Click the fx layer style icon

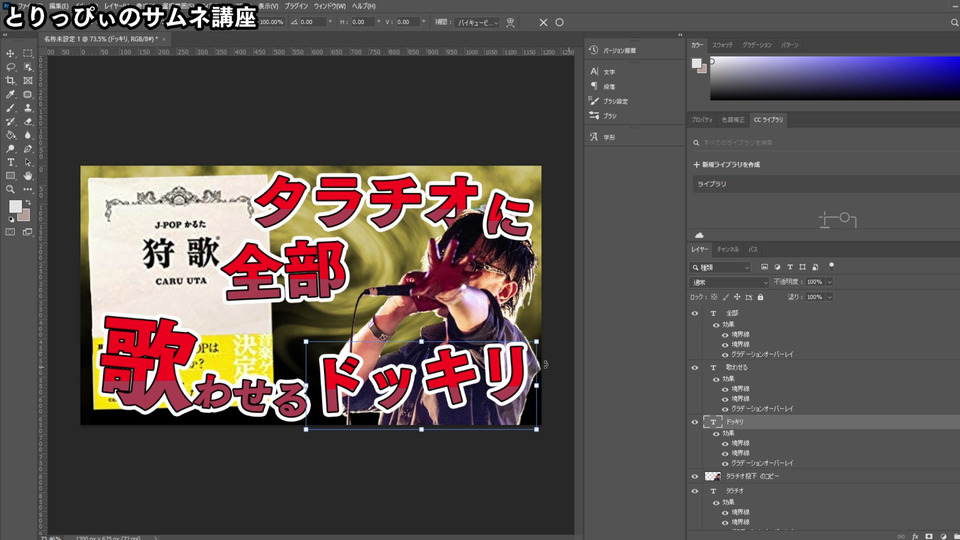click(x=915, y=536)
